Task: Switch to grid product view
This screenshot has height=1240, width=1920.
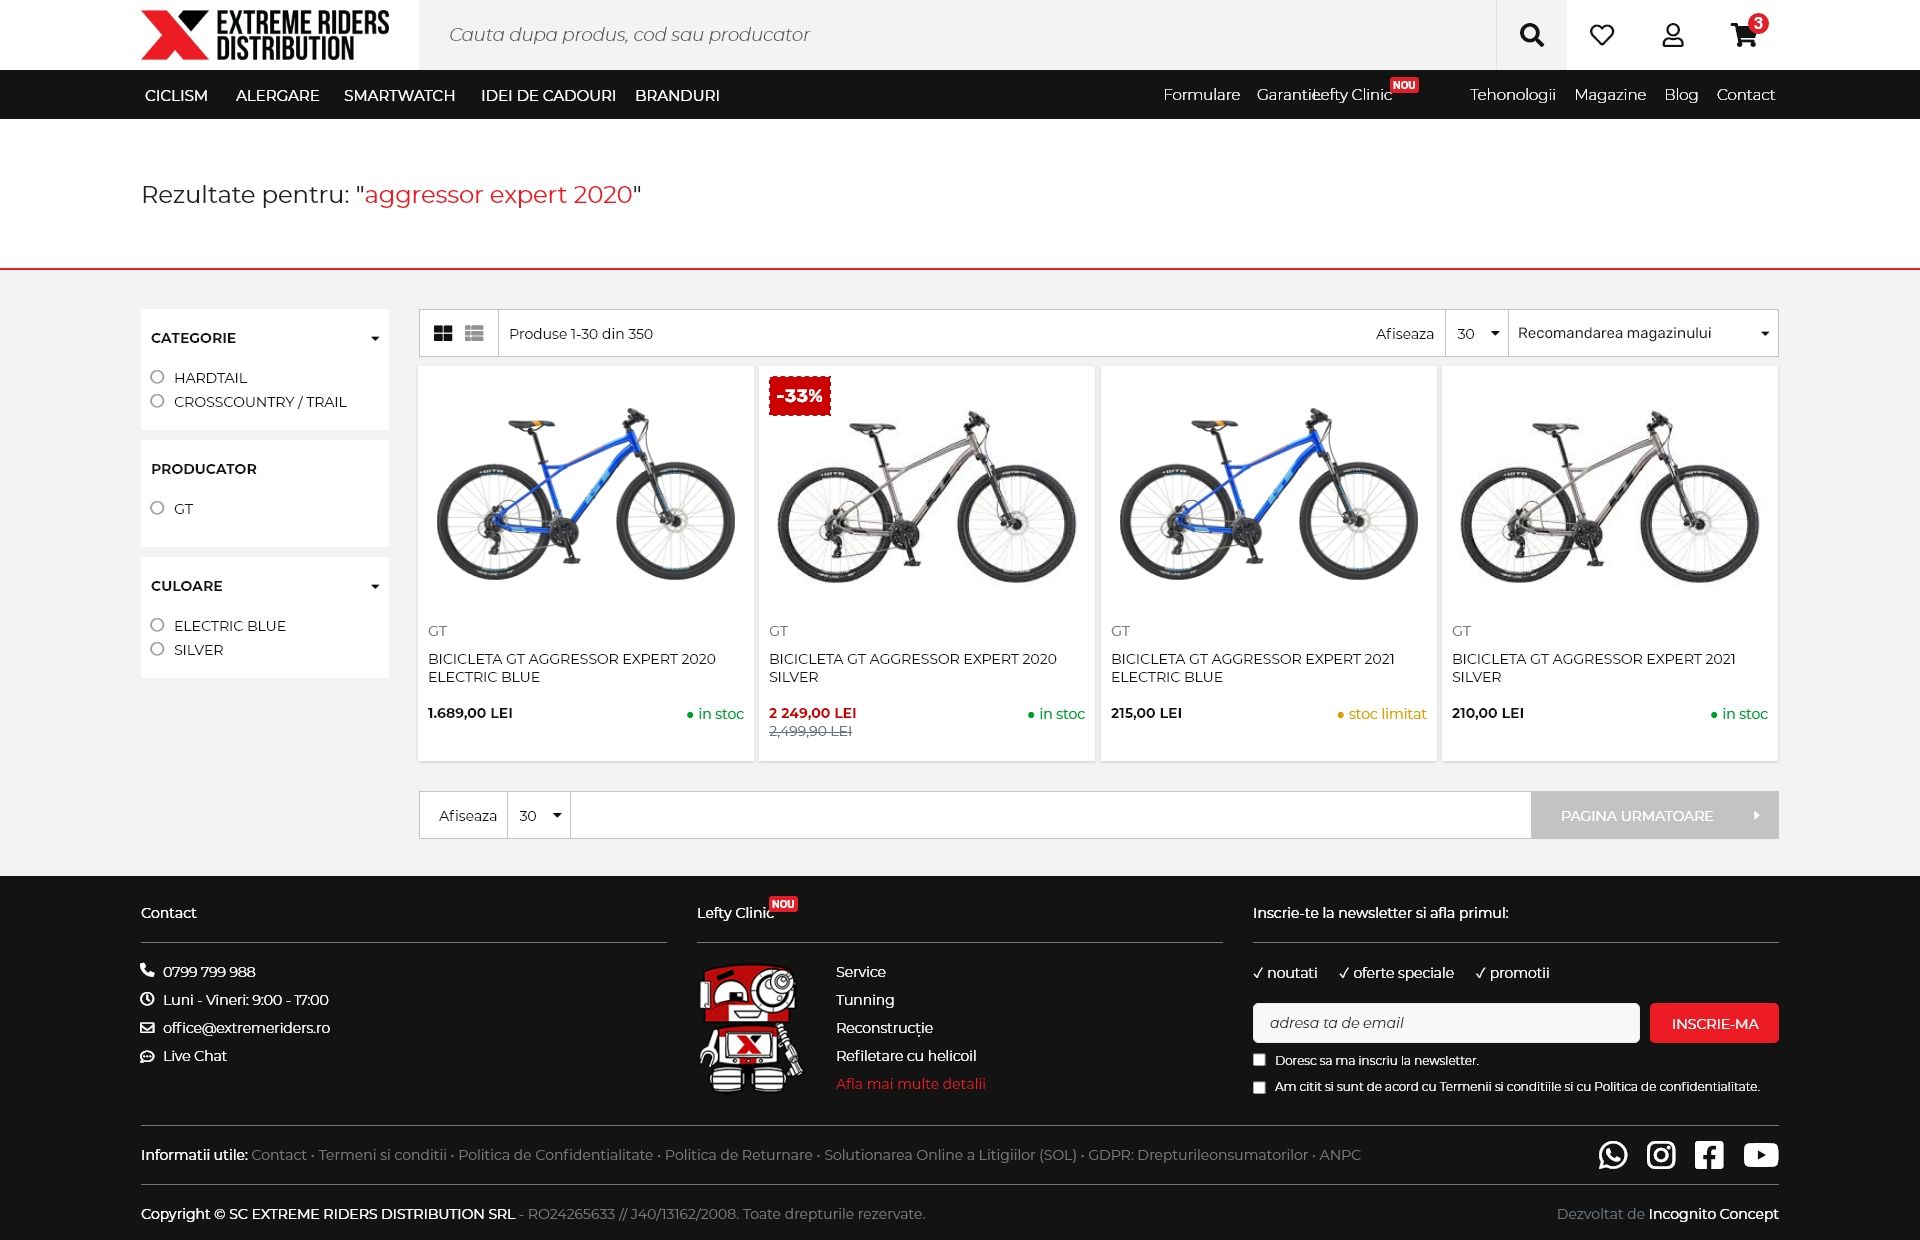Action: 443,333
